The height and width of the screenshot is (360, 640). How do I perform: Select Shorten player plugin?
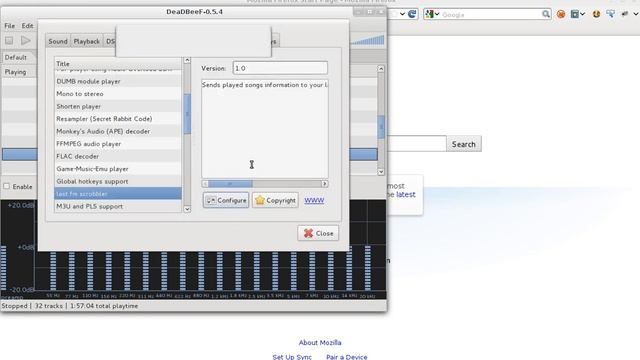[118, 107]
